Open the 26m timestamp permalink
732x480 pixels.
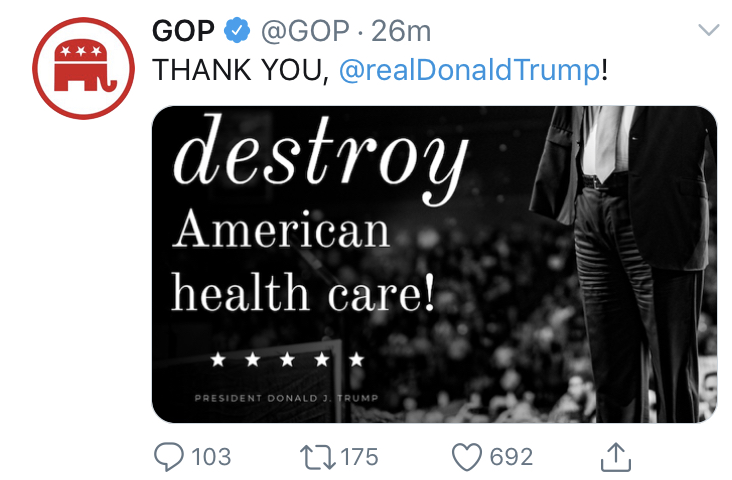tap(401, 31)
